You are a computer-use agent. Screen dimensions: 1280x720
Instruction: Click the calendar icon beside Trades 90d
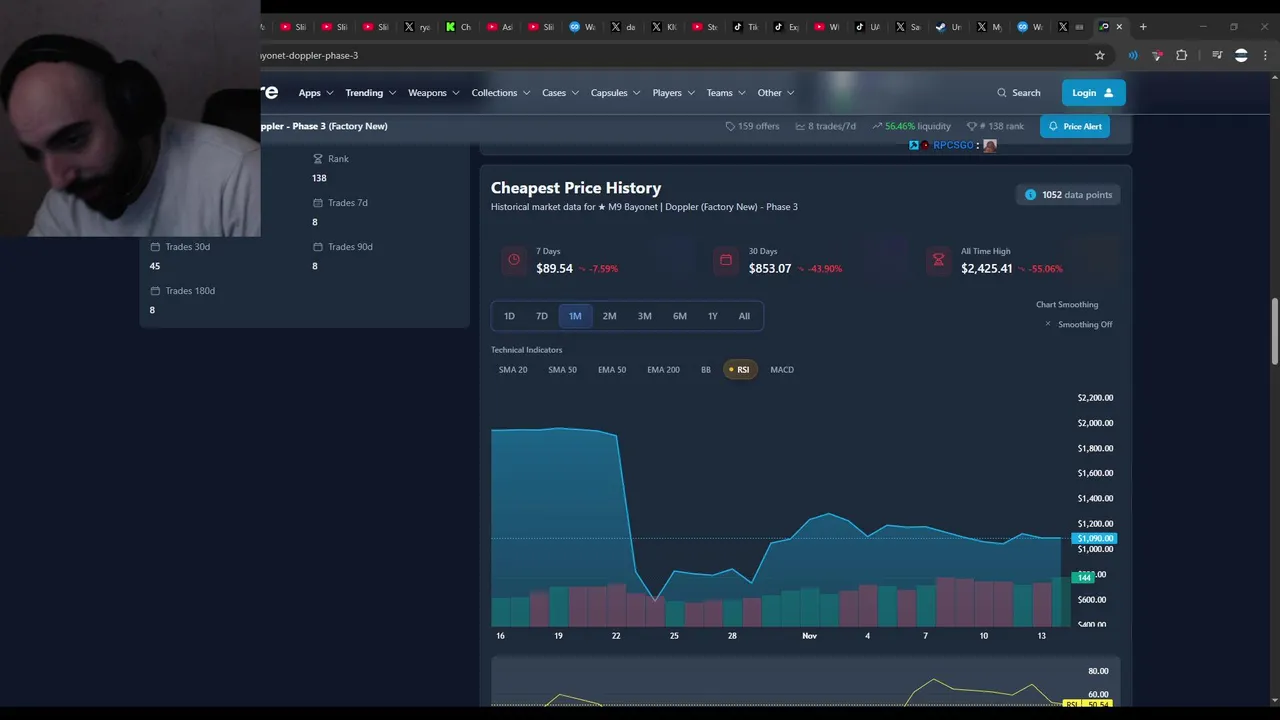coord(318,247)
